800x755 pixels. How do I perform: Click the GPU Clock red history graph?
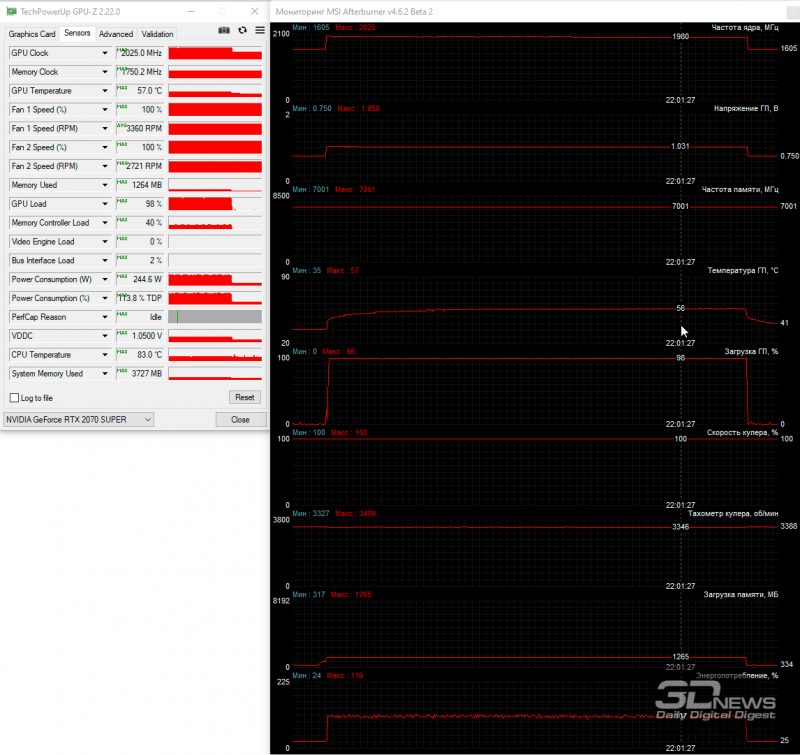pyautogui.click(x=215, y=53)
